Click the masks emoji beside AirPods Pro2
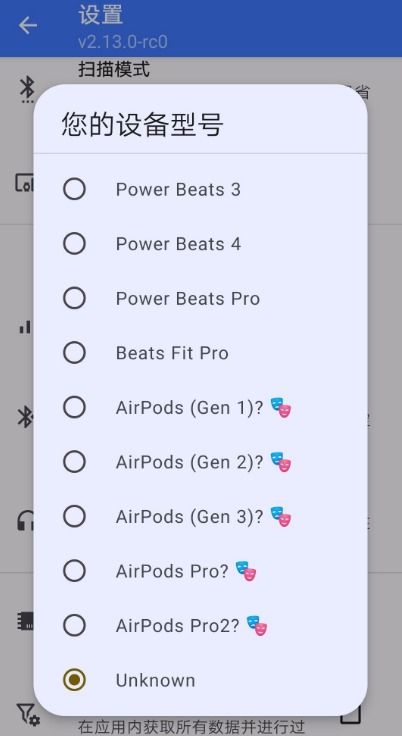402x736 pixels. point(256,625)
